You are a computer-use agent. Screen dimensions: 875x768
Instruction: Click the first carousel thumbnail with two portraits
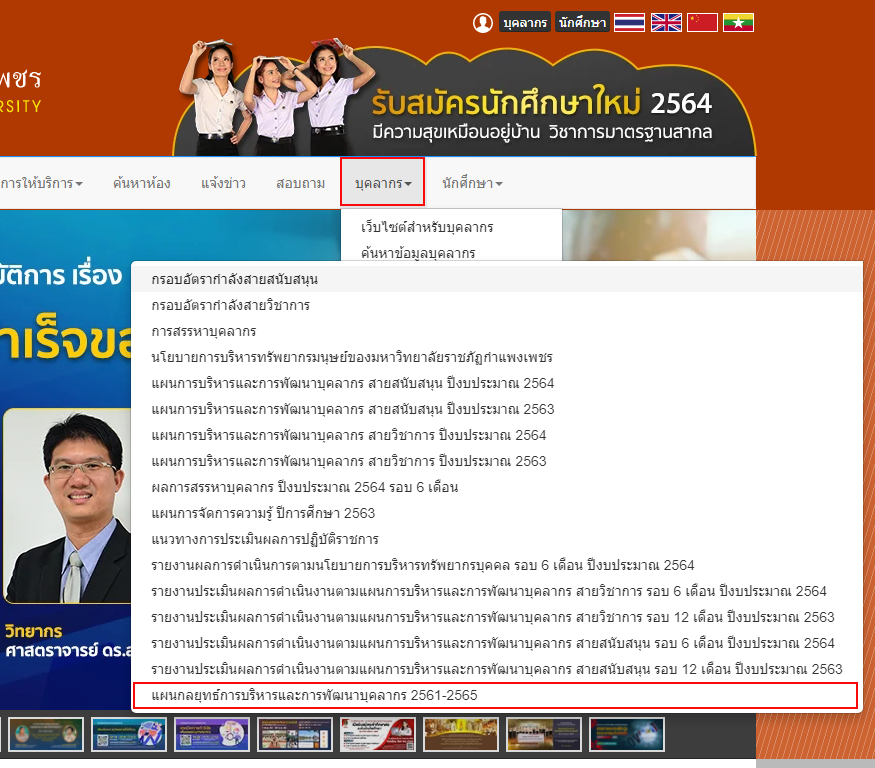[46, 734]
